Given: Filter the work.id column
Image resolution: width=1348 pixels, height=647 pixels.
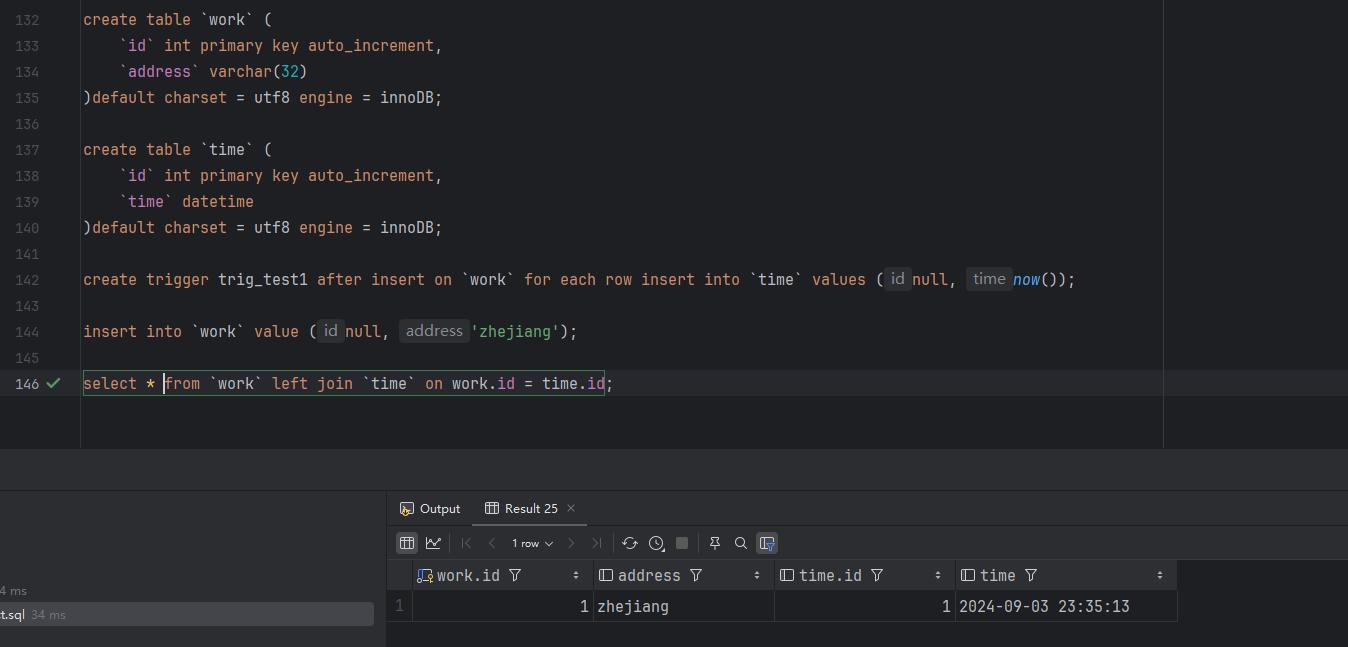Looking at the screenshot, I should pyautogui.click(x=515, y=575).
